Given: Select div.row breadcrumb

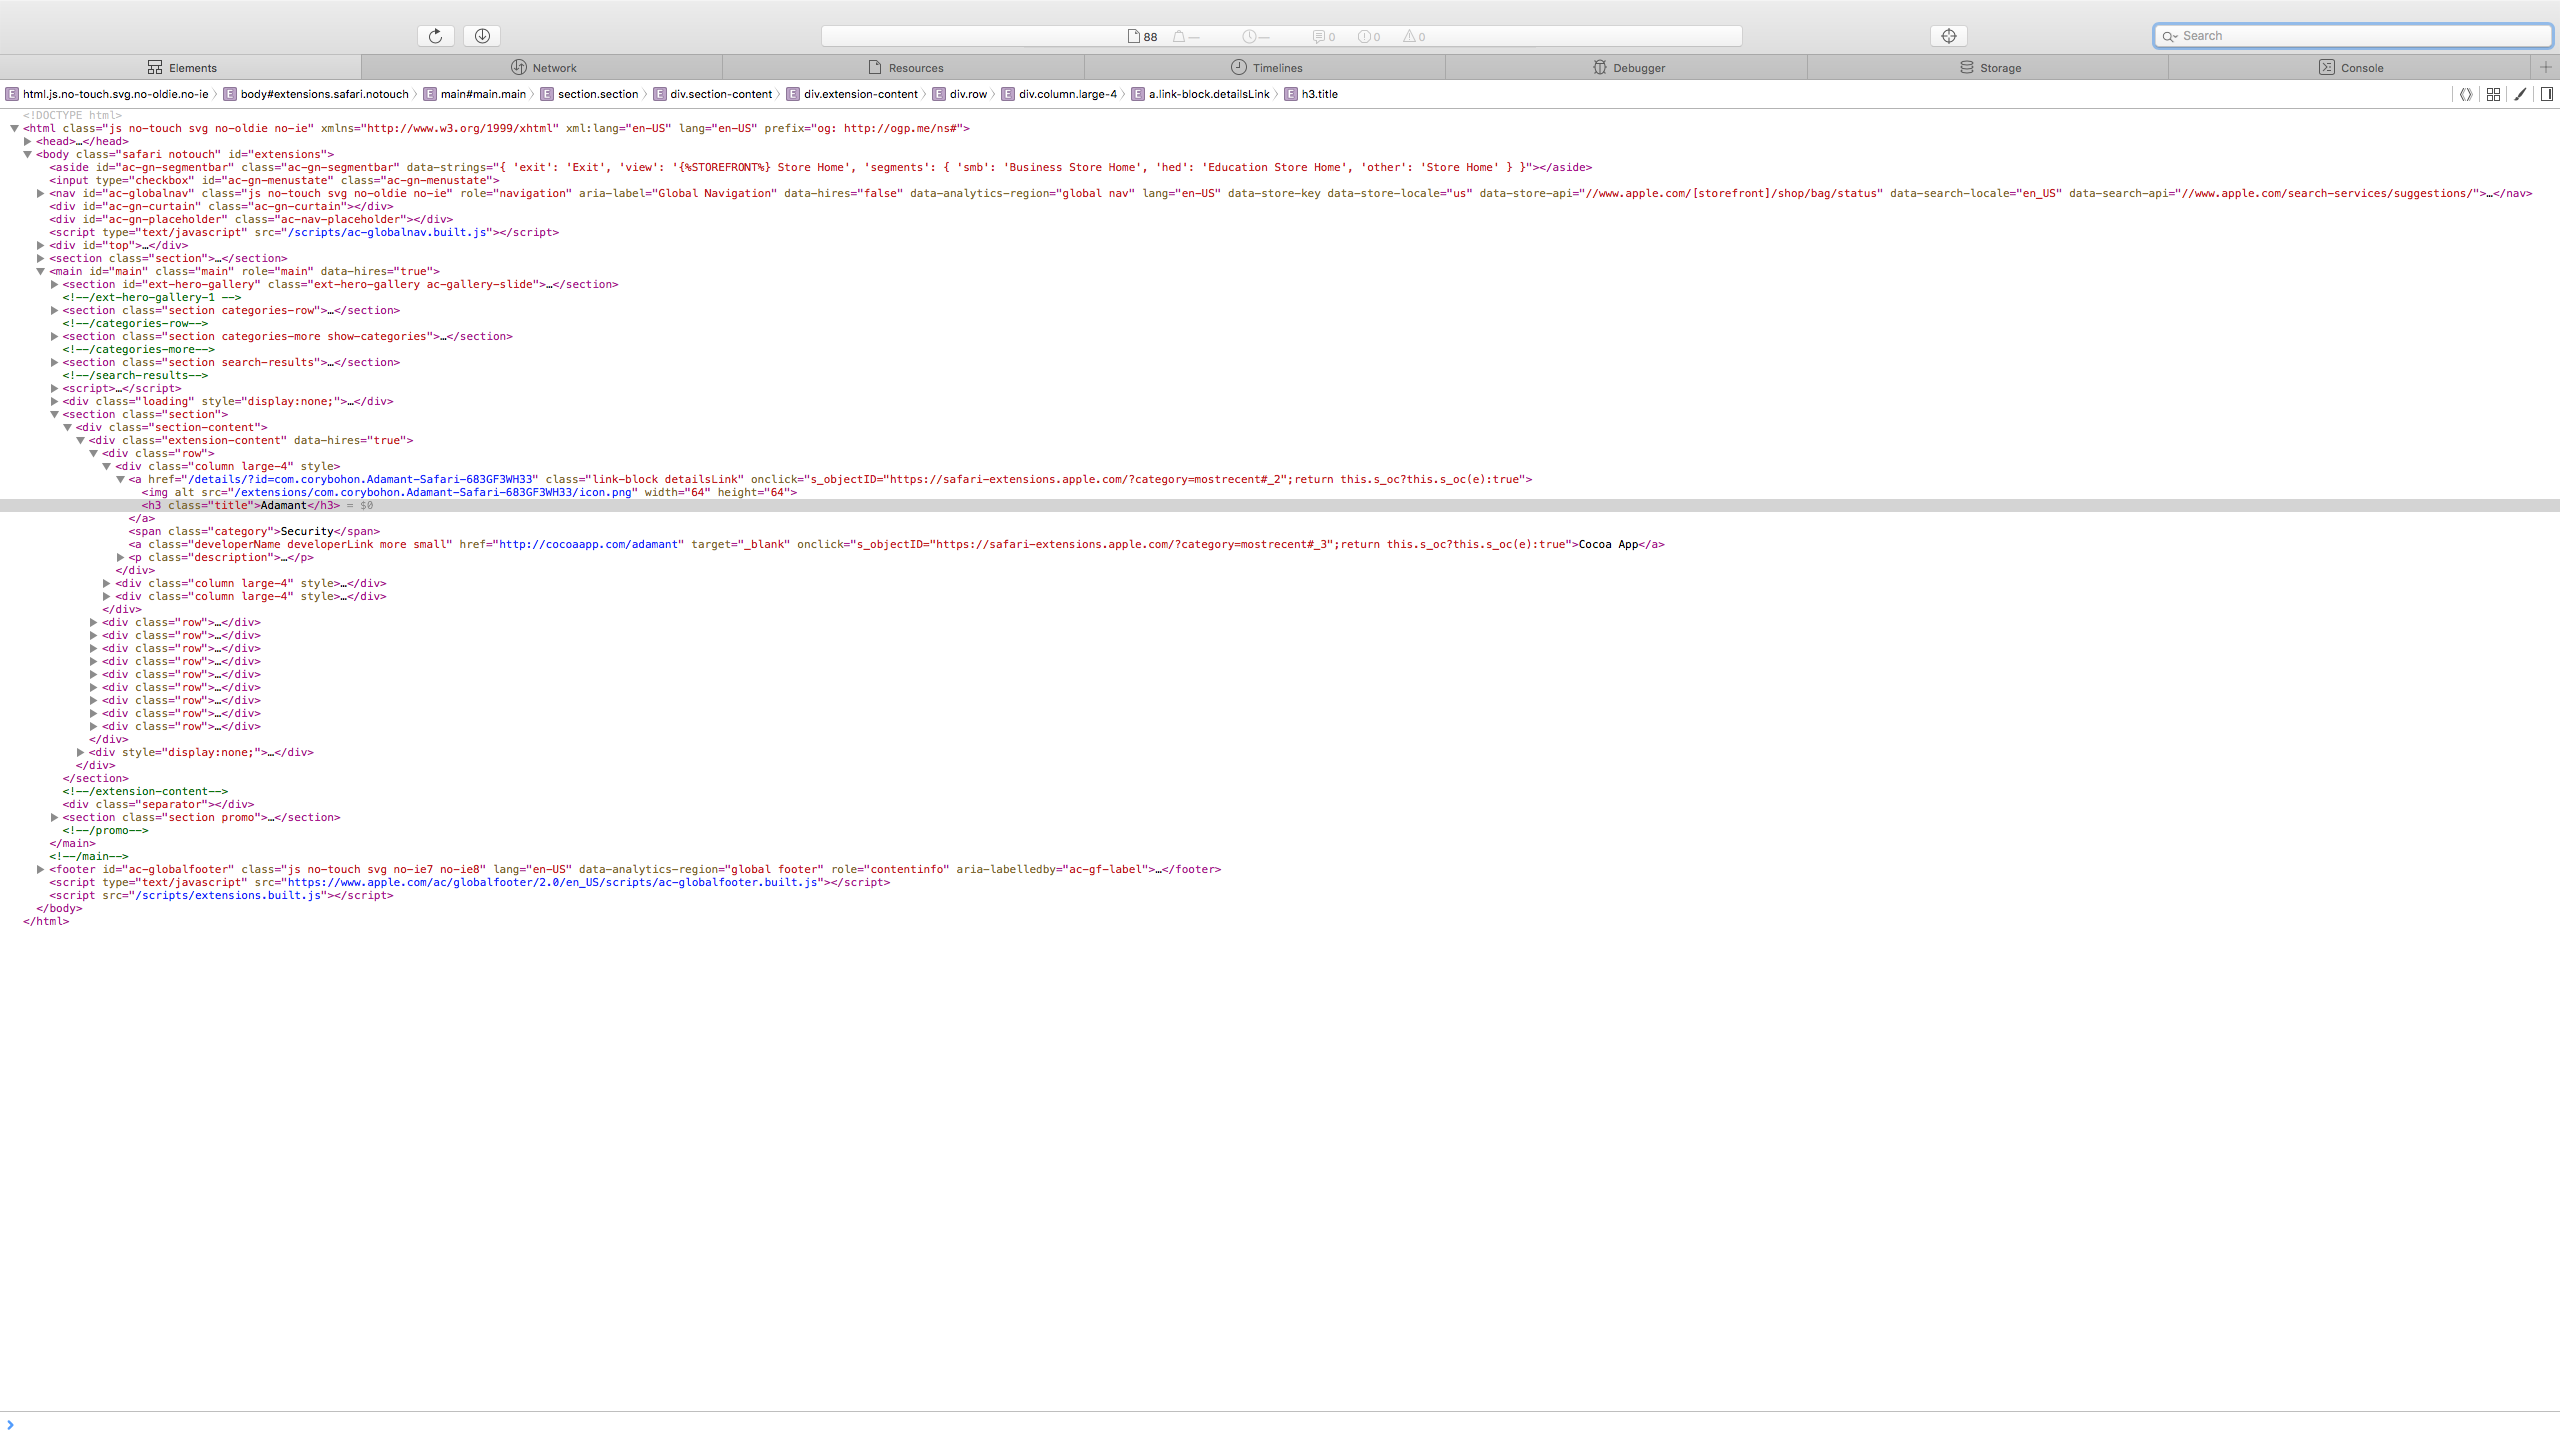Looking at the screenshot, I should [x=959, y=94].
